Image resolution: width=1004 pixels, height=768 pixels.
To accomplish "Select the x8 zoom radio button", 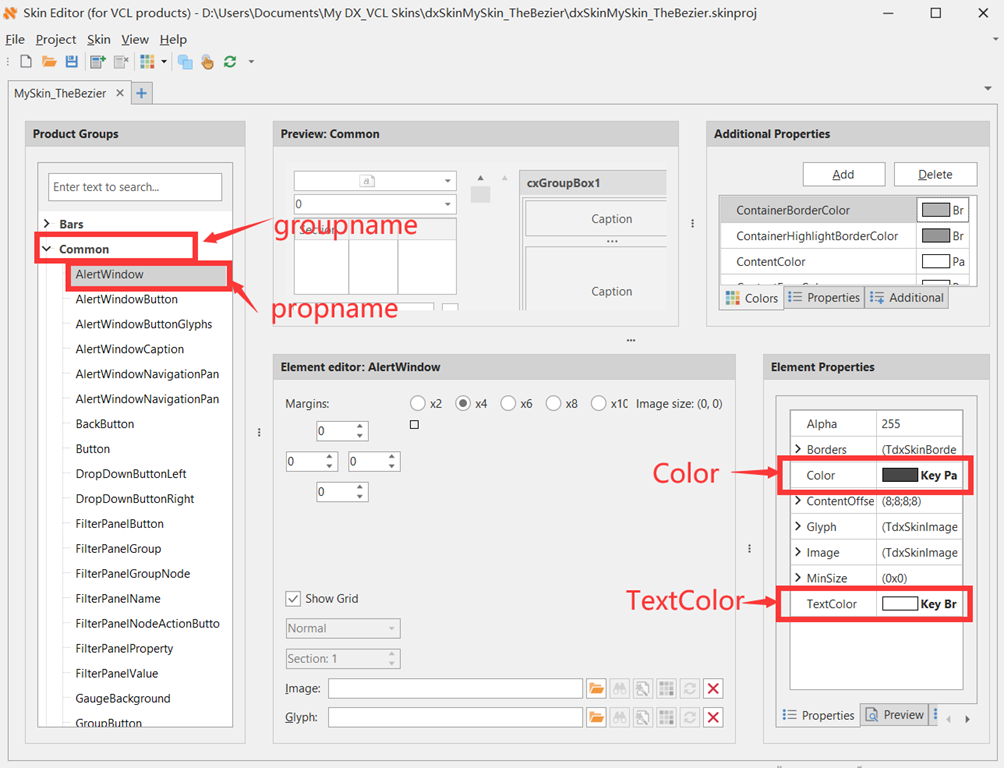I will coord(554,404).
